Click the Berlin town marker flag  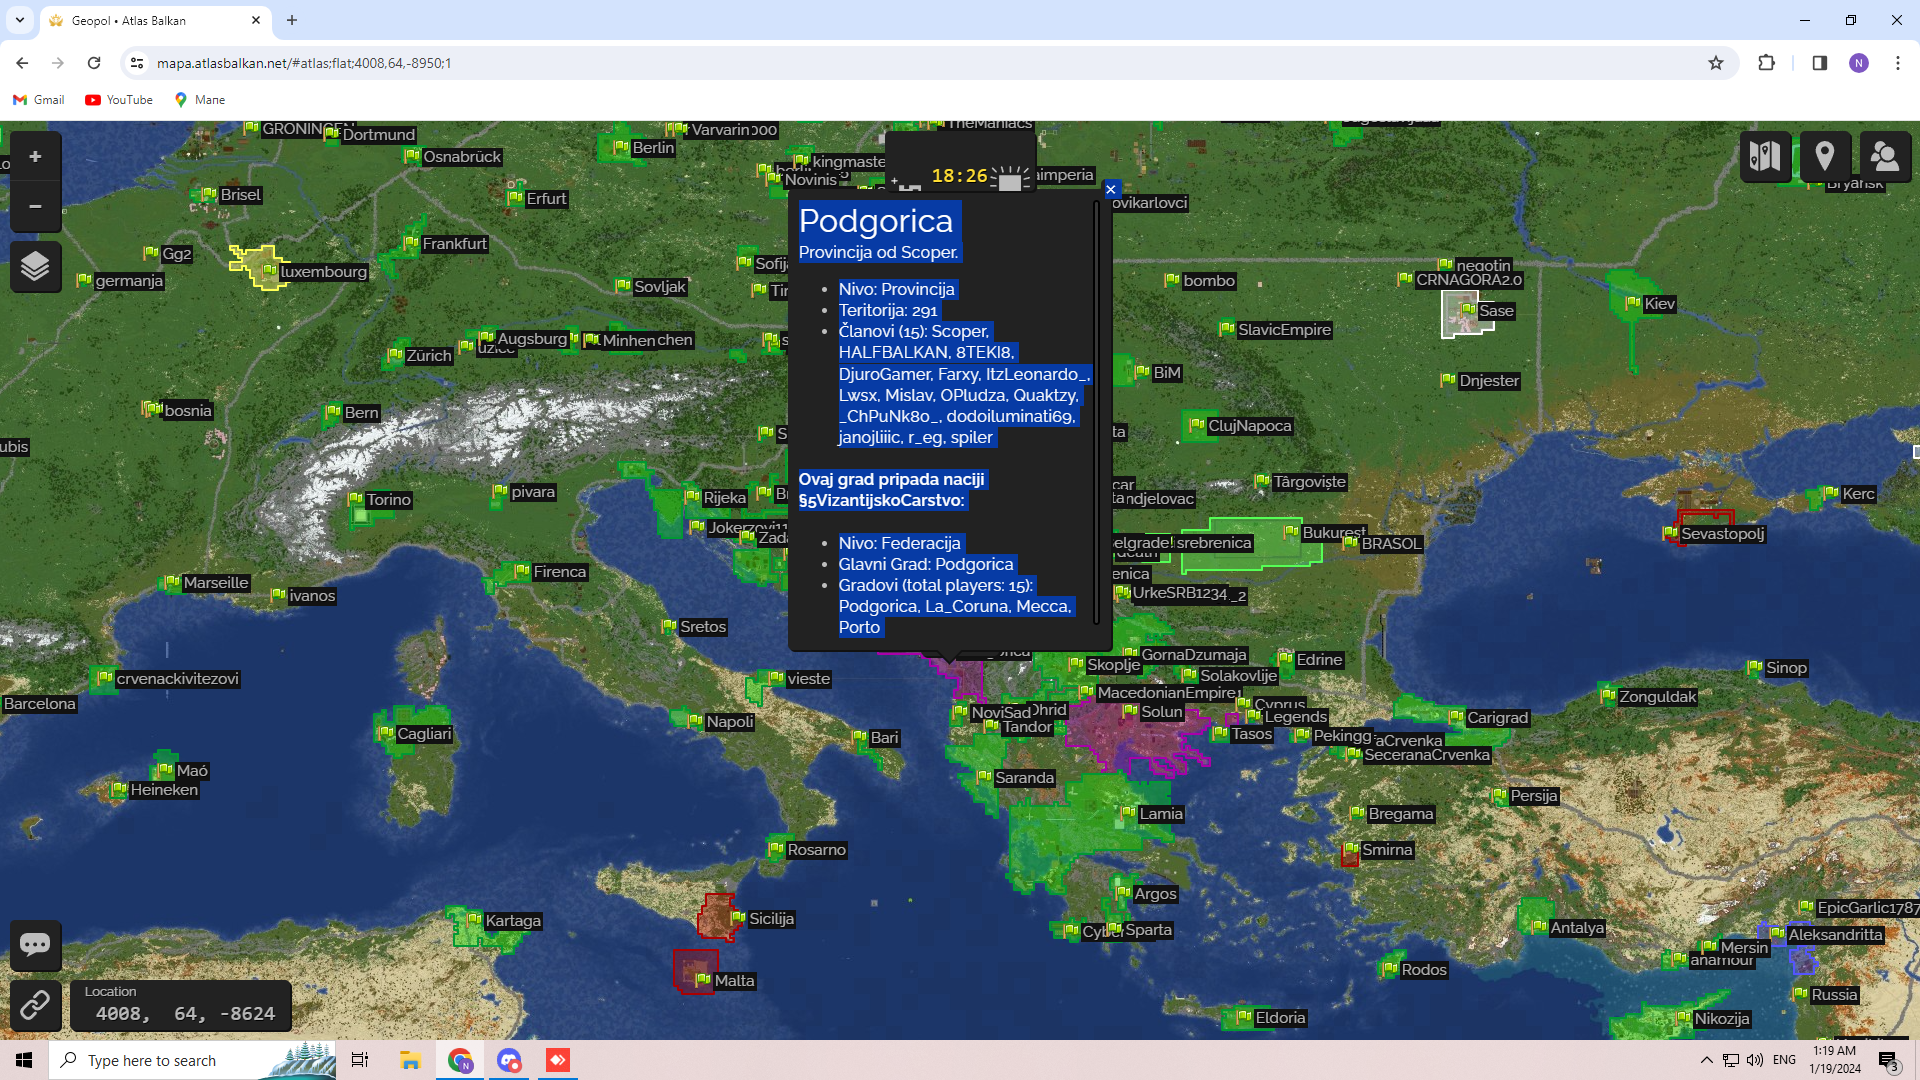(621, 148)
